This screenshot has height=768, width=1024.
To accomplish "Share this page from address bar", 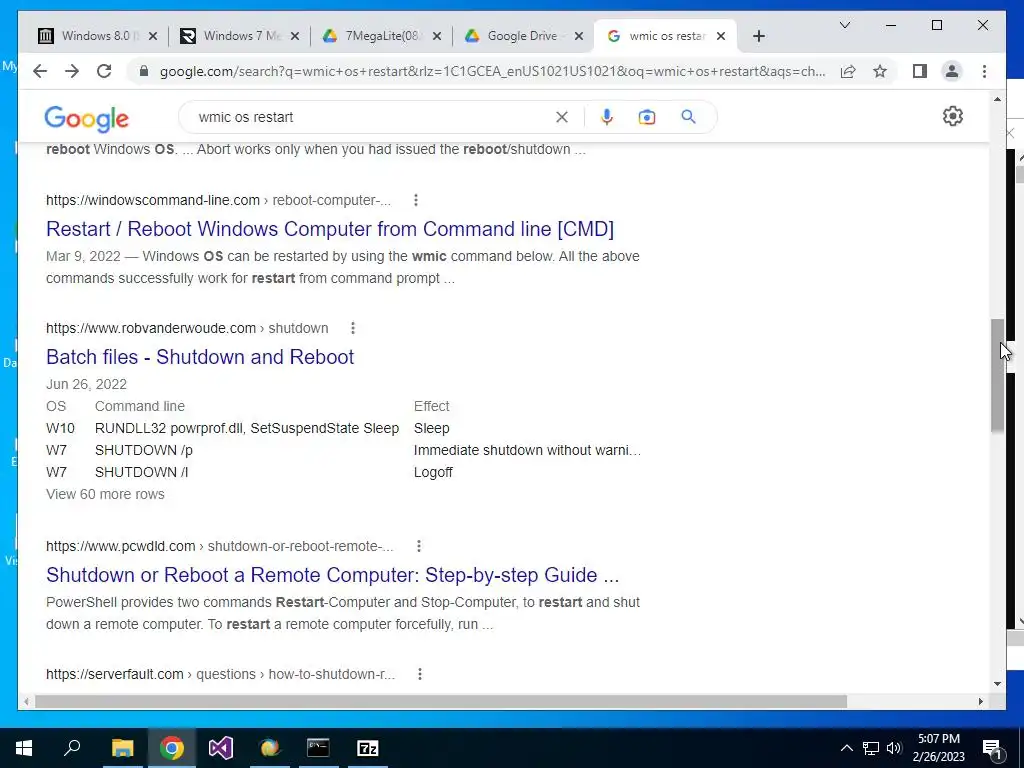I will [848, 71].
